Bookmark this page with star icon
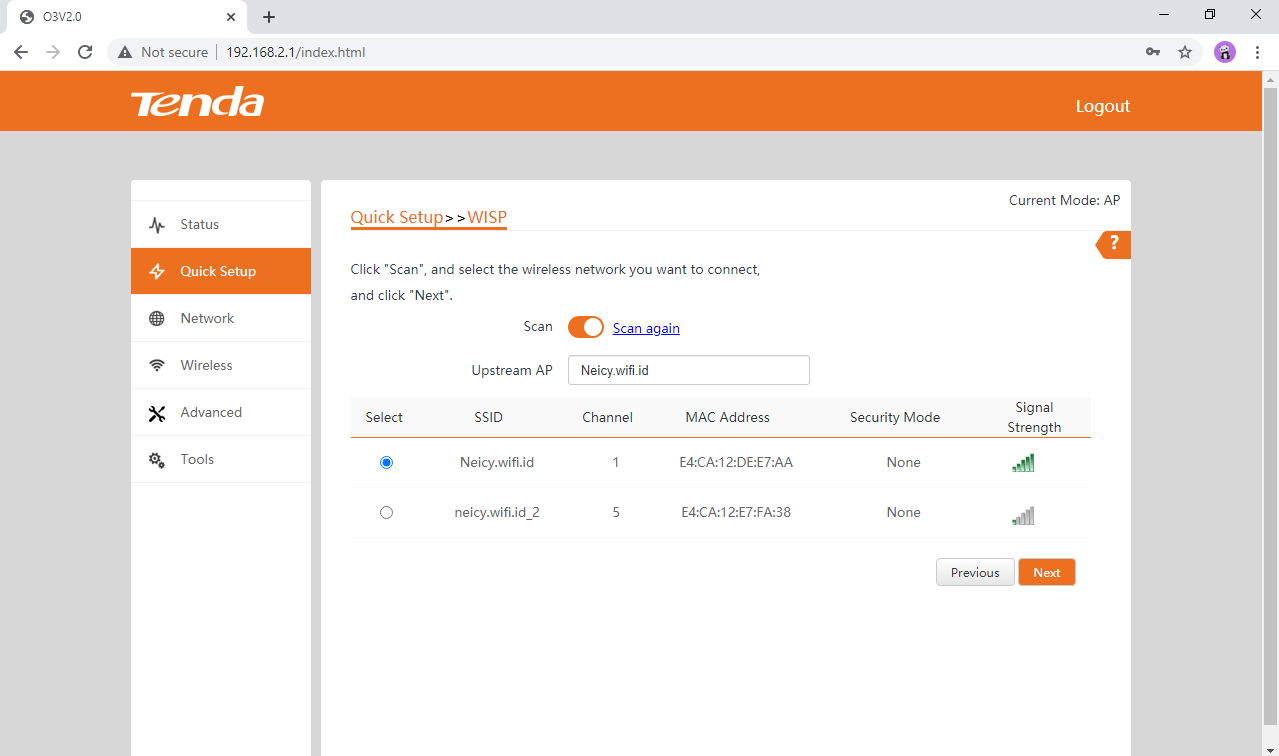 (1185, 52)
